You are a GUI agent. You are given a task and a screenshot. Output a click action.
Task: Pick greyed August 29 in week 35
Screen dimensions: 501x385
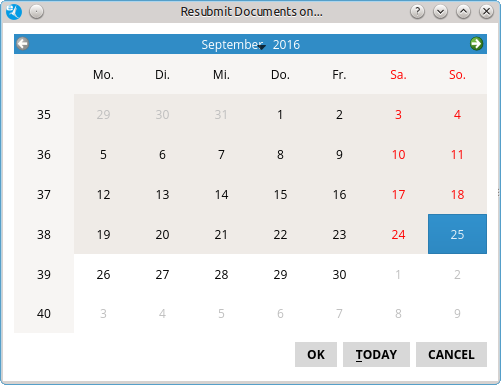[103, 114]
